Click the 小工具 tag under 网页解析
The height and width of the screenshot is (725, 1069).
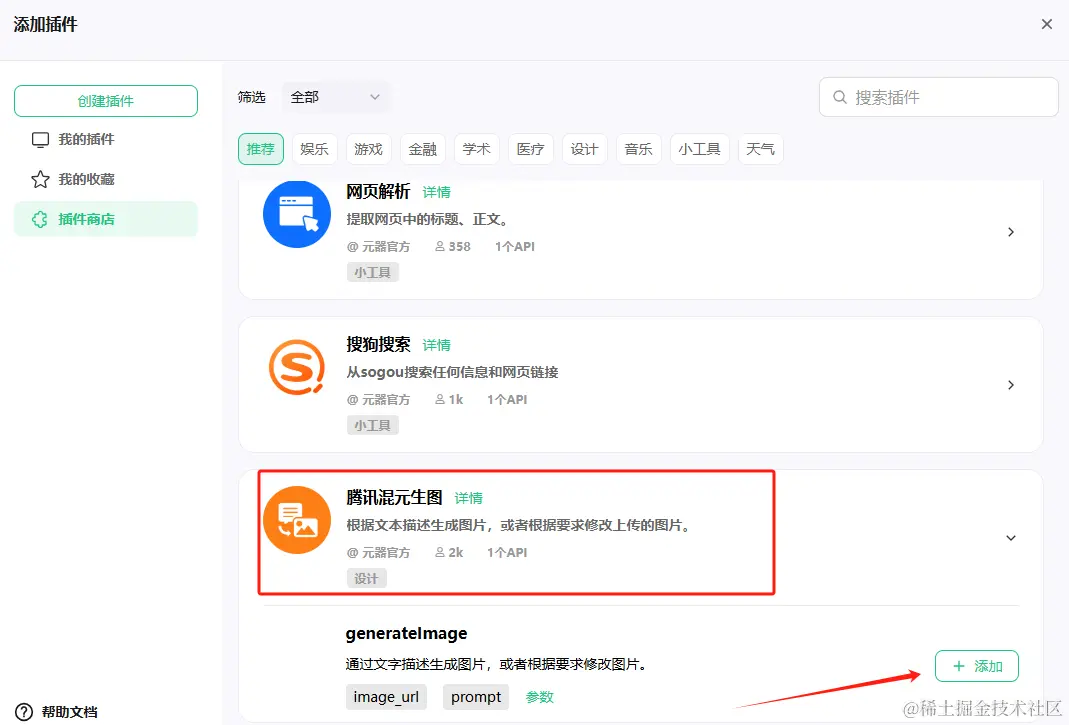click(372, 272)
